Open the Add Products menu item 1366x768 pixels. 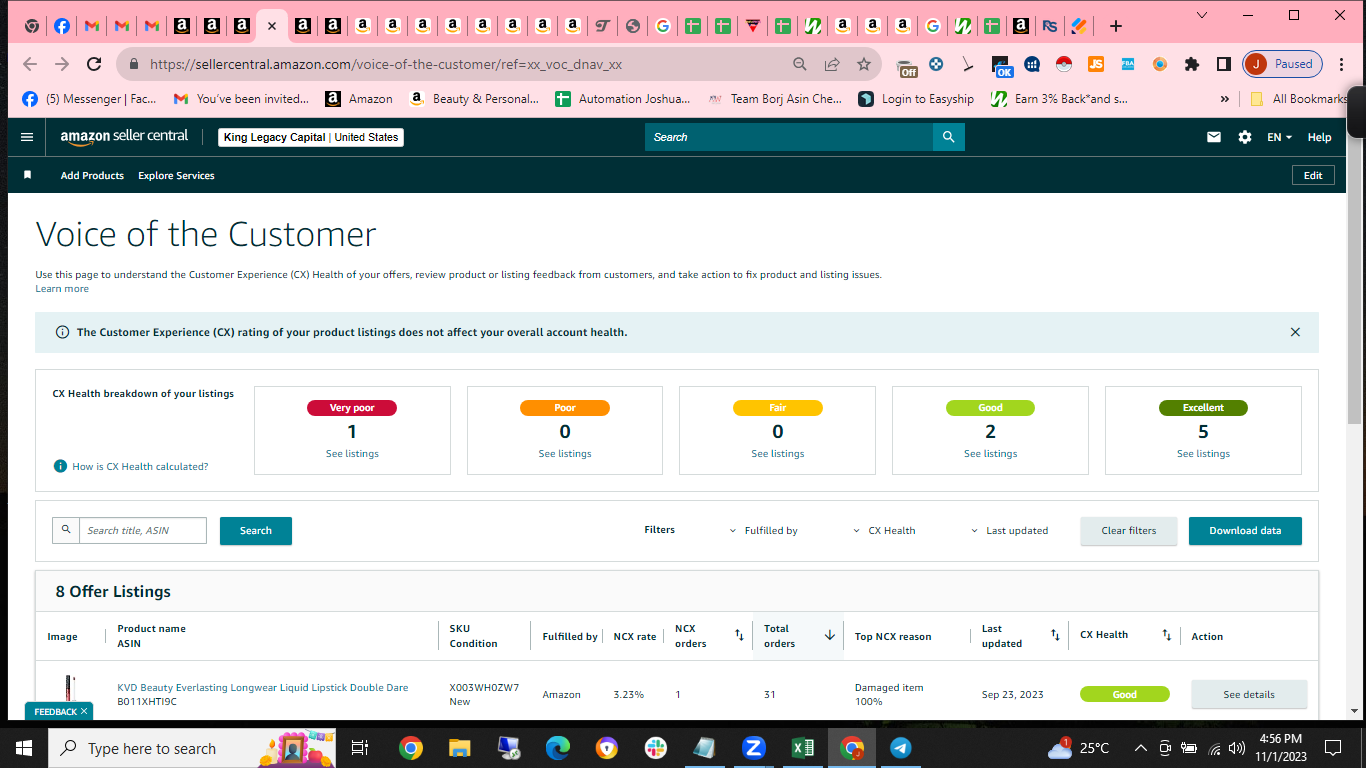coord(92,175)
